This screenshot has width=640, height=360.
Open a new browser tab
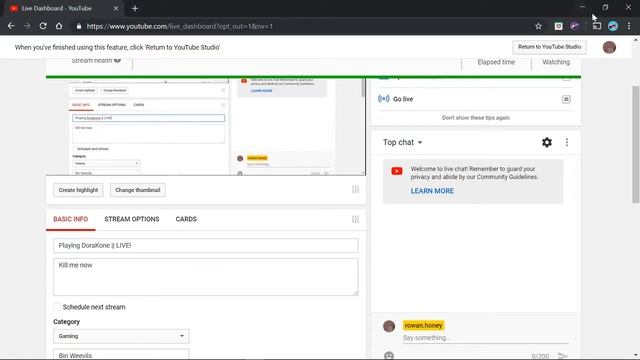[135, 8]
